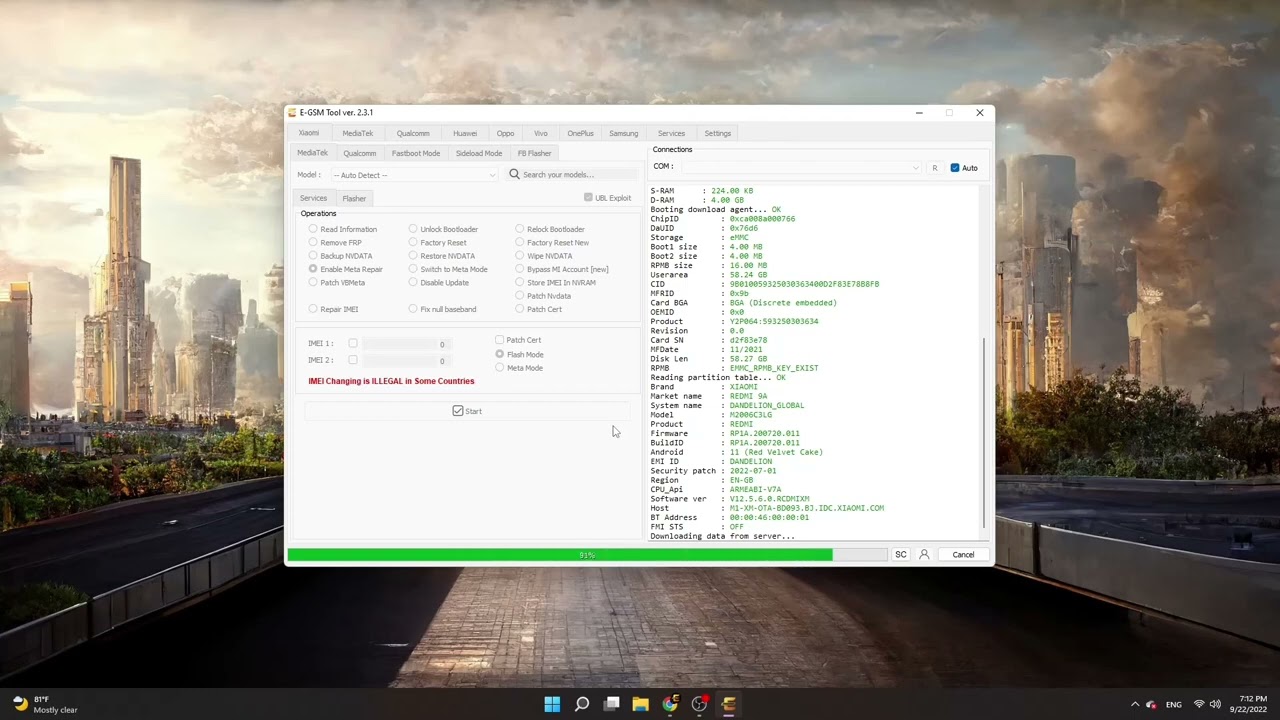Click the Start button
Image resolution: width=1280 pixels, height=720 pixels.
(467, 411)
